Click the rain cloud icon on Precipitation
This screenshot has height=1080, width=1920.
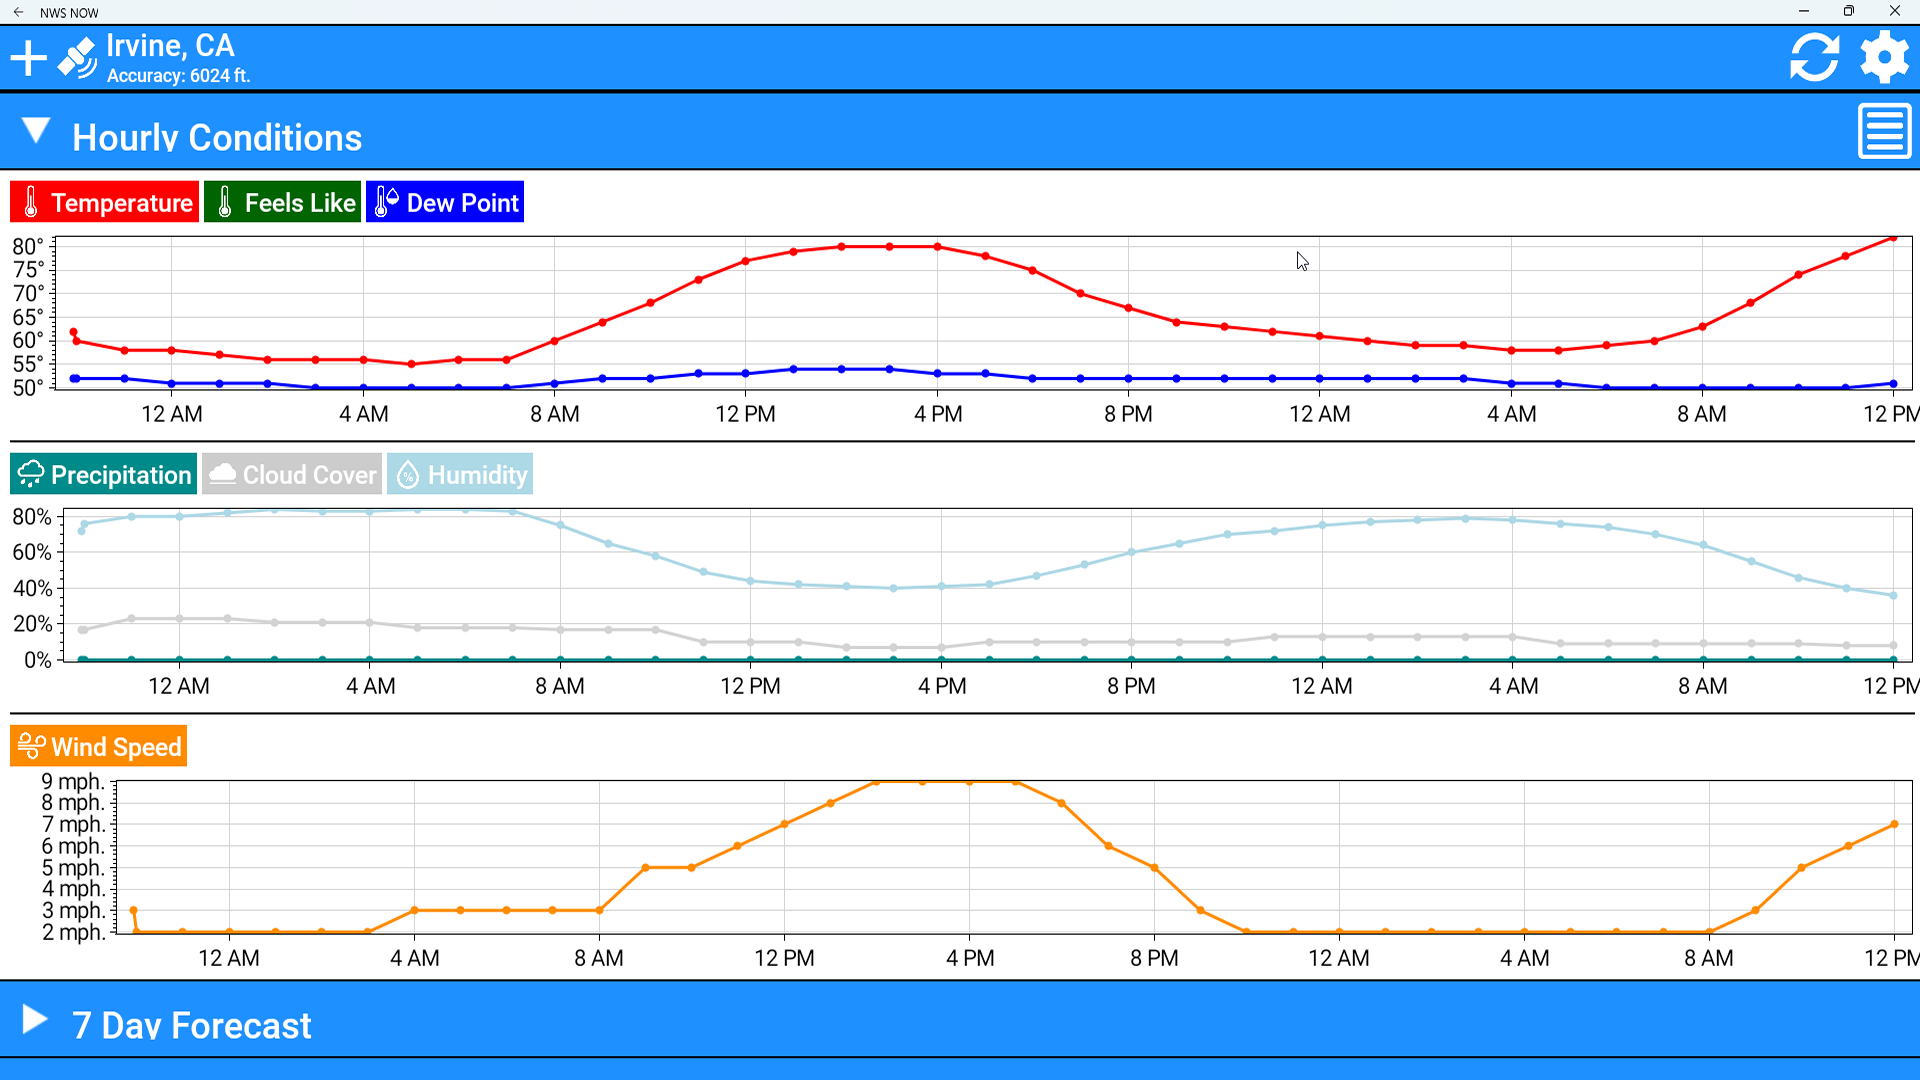[31, 473]
